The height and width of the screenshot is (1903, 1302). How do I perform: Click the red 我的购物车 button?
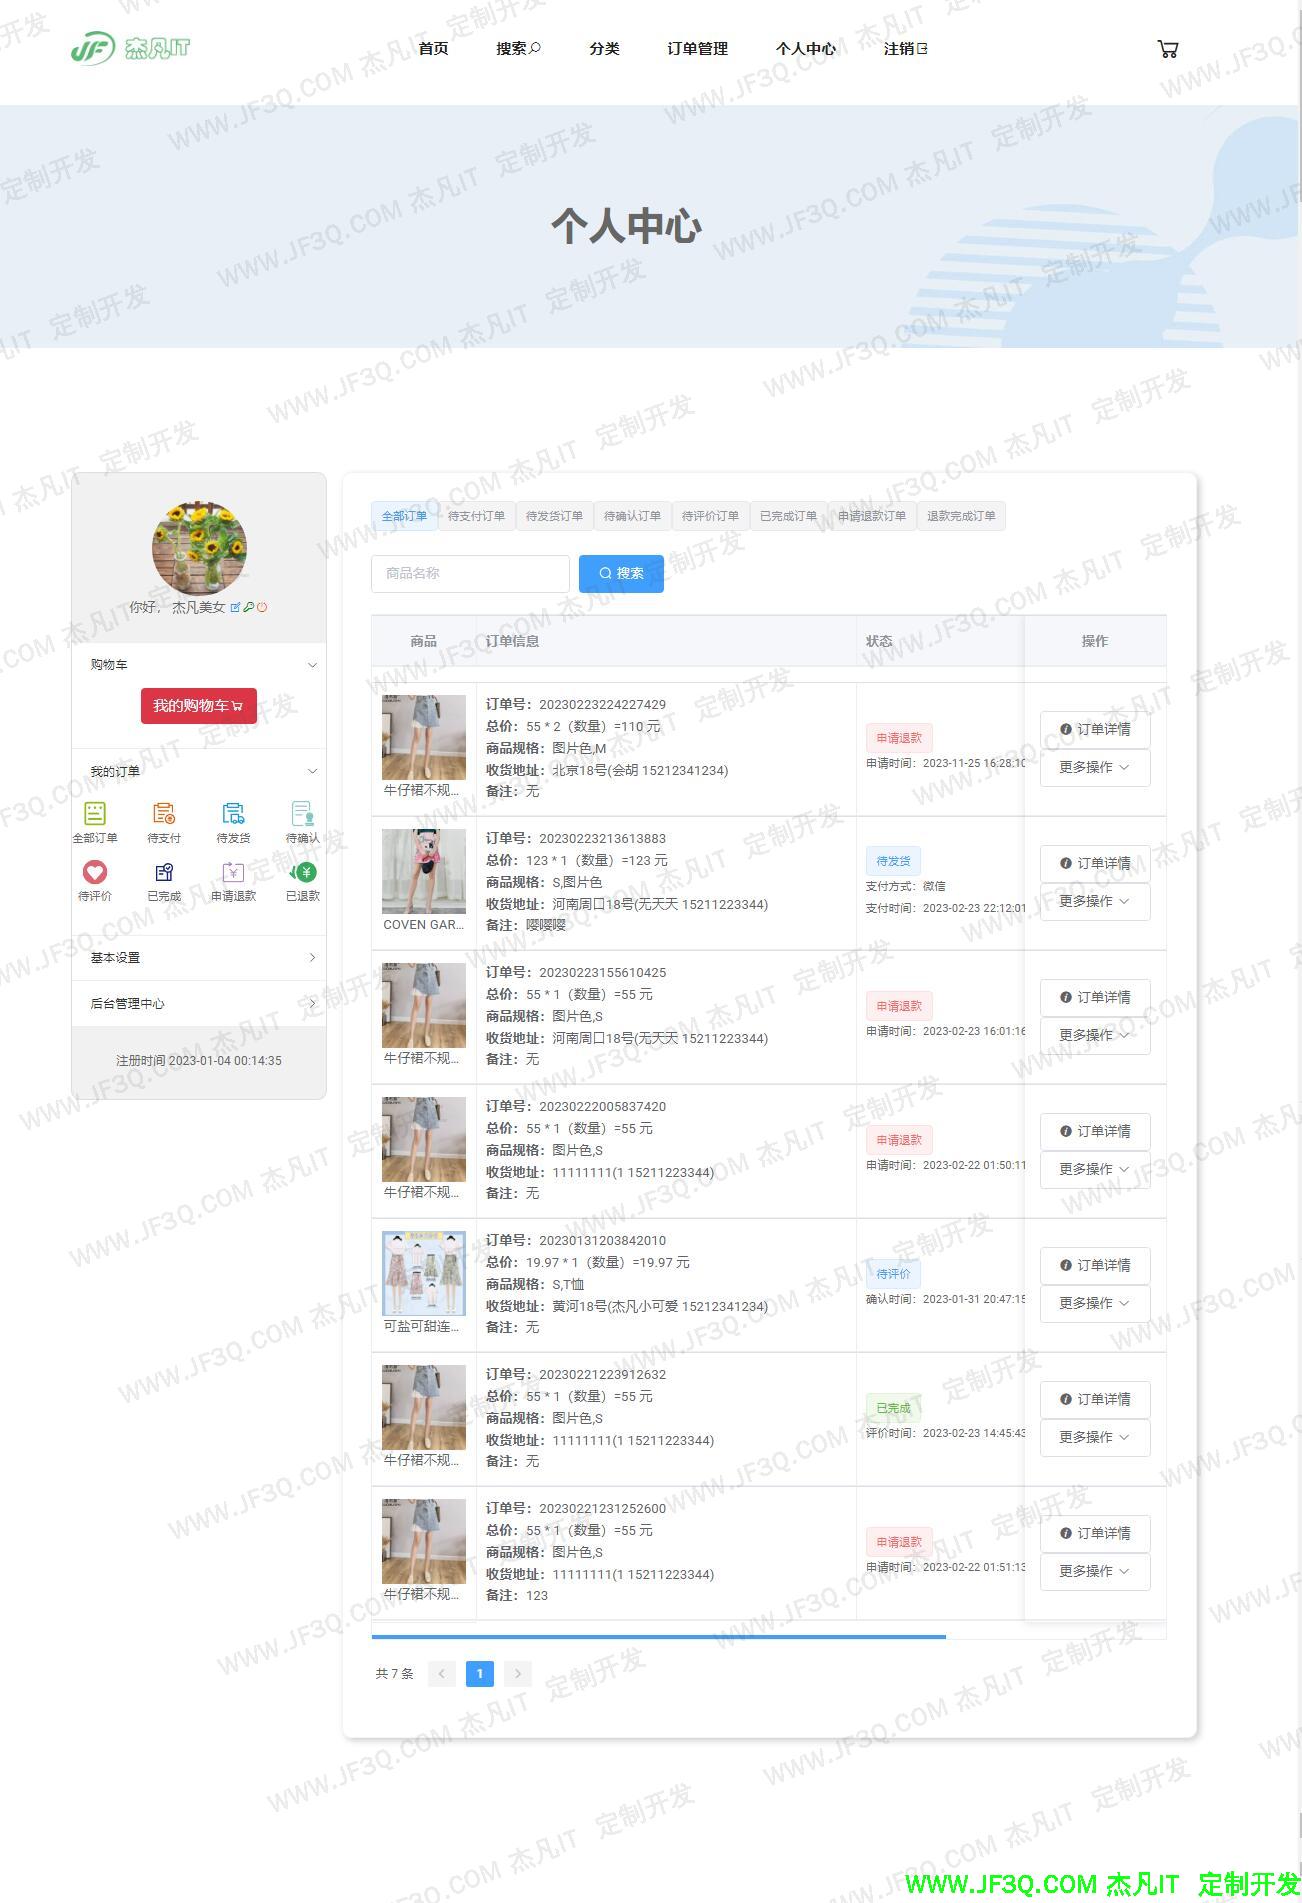[198, 706]
